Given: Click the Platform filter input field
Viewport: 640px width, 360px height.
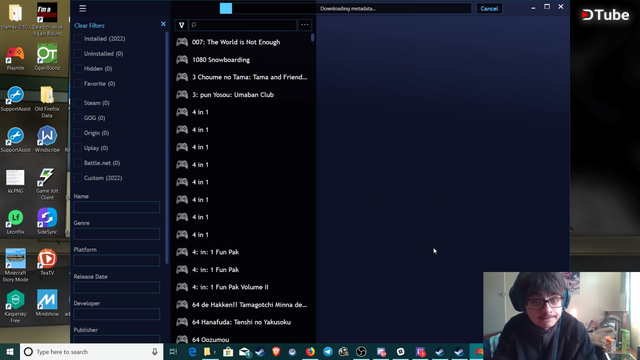Looking at the screenshot, I should [x=117, y=260].
